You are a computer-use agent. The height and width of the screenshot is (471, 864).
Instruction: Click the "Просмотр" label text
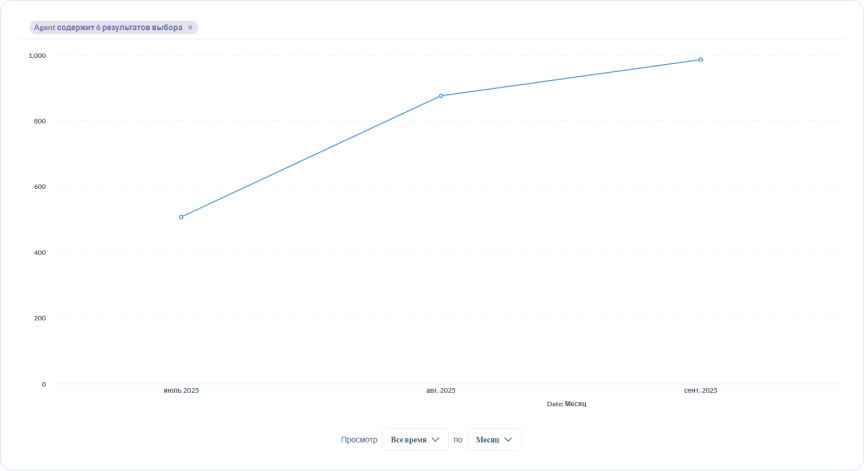359,440
